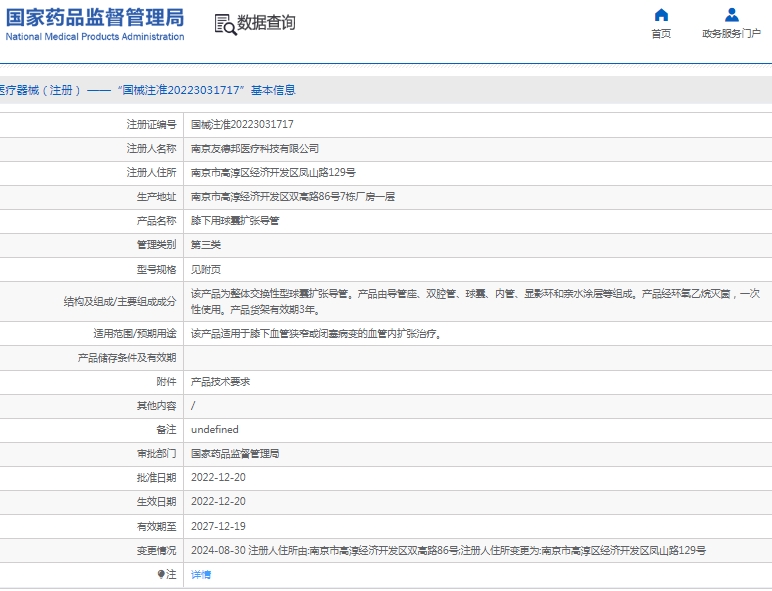The image size is (772, 591).
Task: Click the 有效期至 row label
Action: (x=156, y=526)
